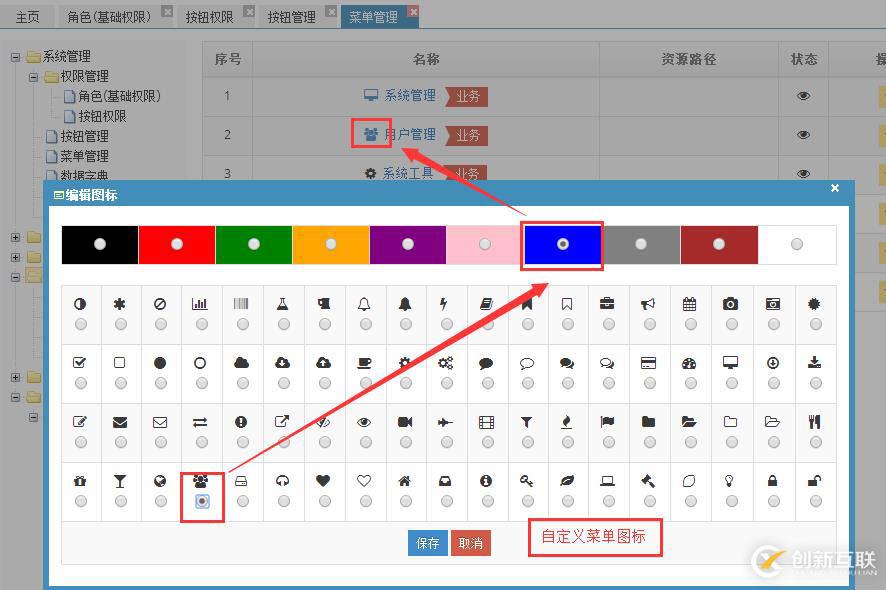Select the bar chart icon
This screenshot has width=886, height=590.
[x=199, y=304]
